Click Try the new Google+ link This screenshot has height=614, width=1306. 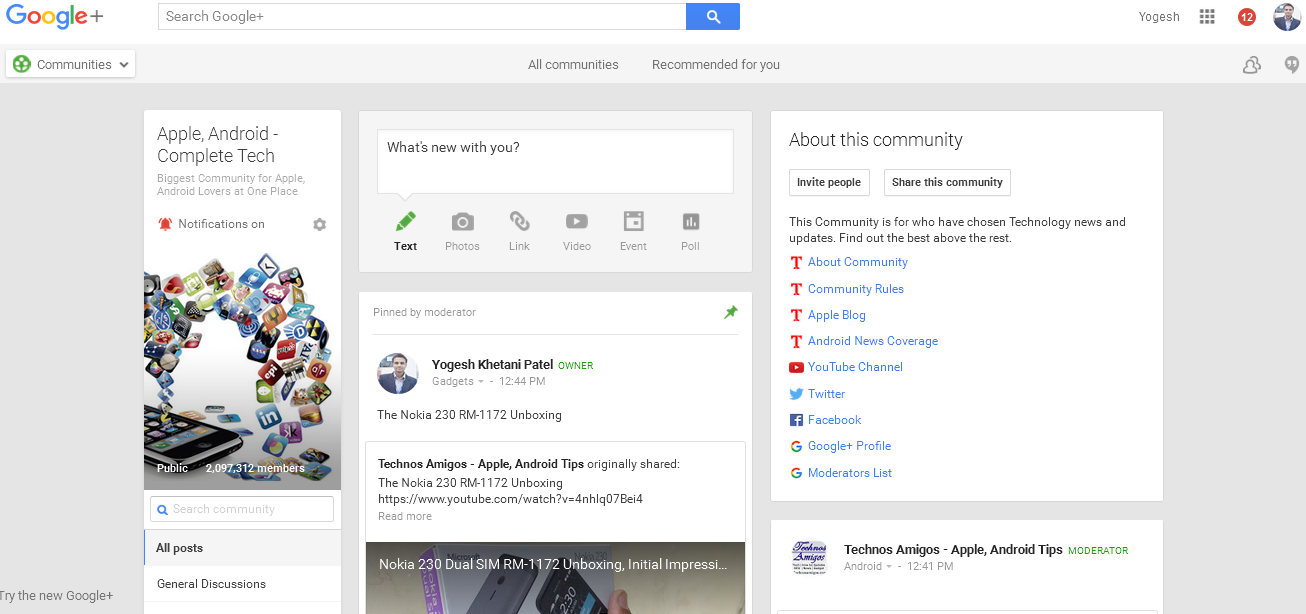(x=57, y=596)
